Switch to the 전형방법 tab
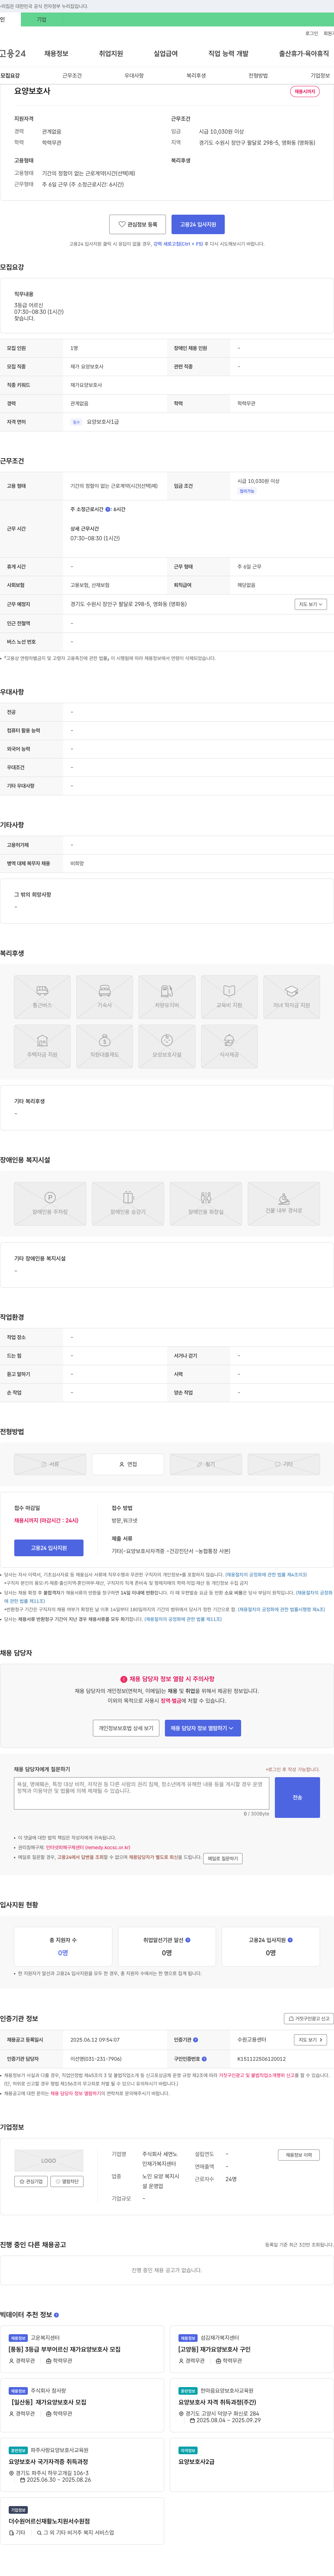The width and height of the screenshot is (334, 2576). (x=258, y=75)
